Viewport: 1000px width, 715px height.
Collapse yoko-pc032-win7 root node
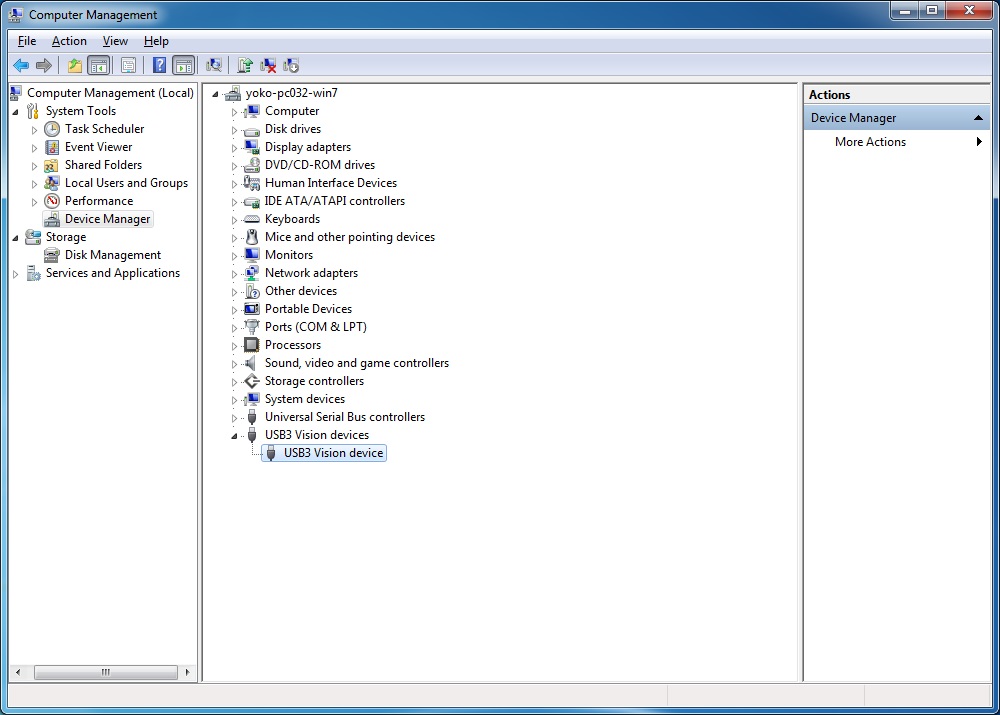[x=216, y=94]
